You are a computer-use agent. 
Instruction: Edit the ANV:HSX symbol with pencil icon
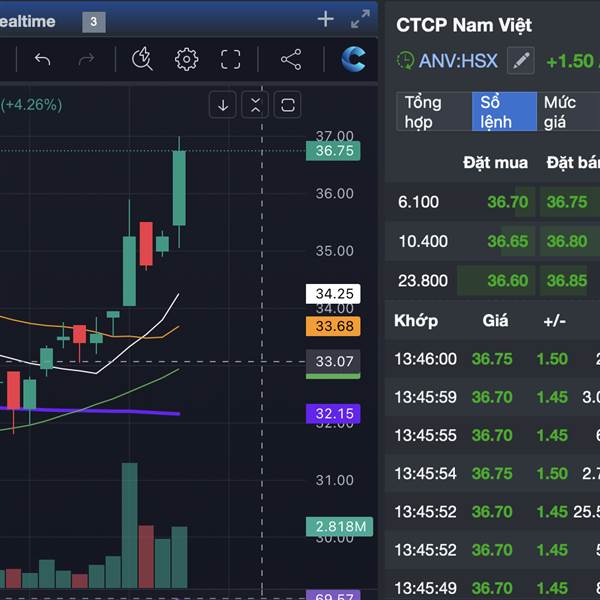pyautogui.click(x=521, y=60)
